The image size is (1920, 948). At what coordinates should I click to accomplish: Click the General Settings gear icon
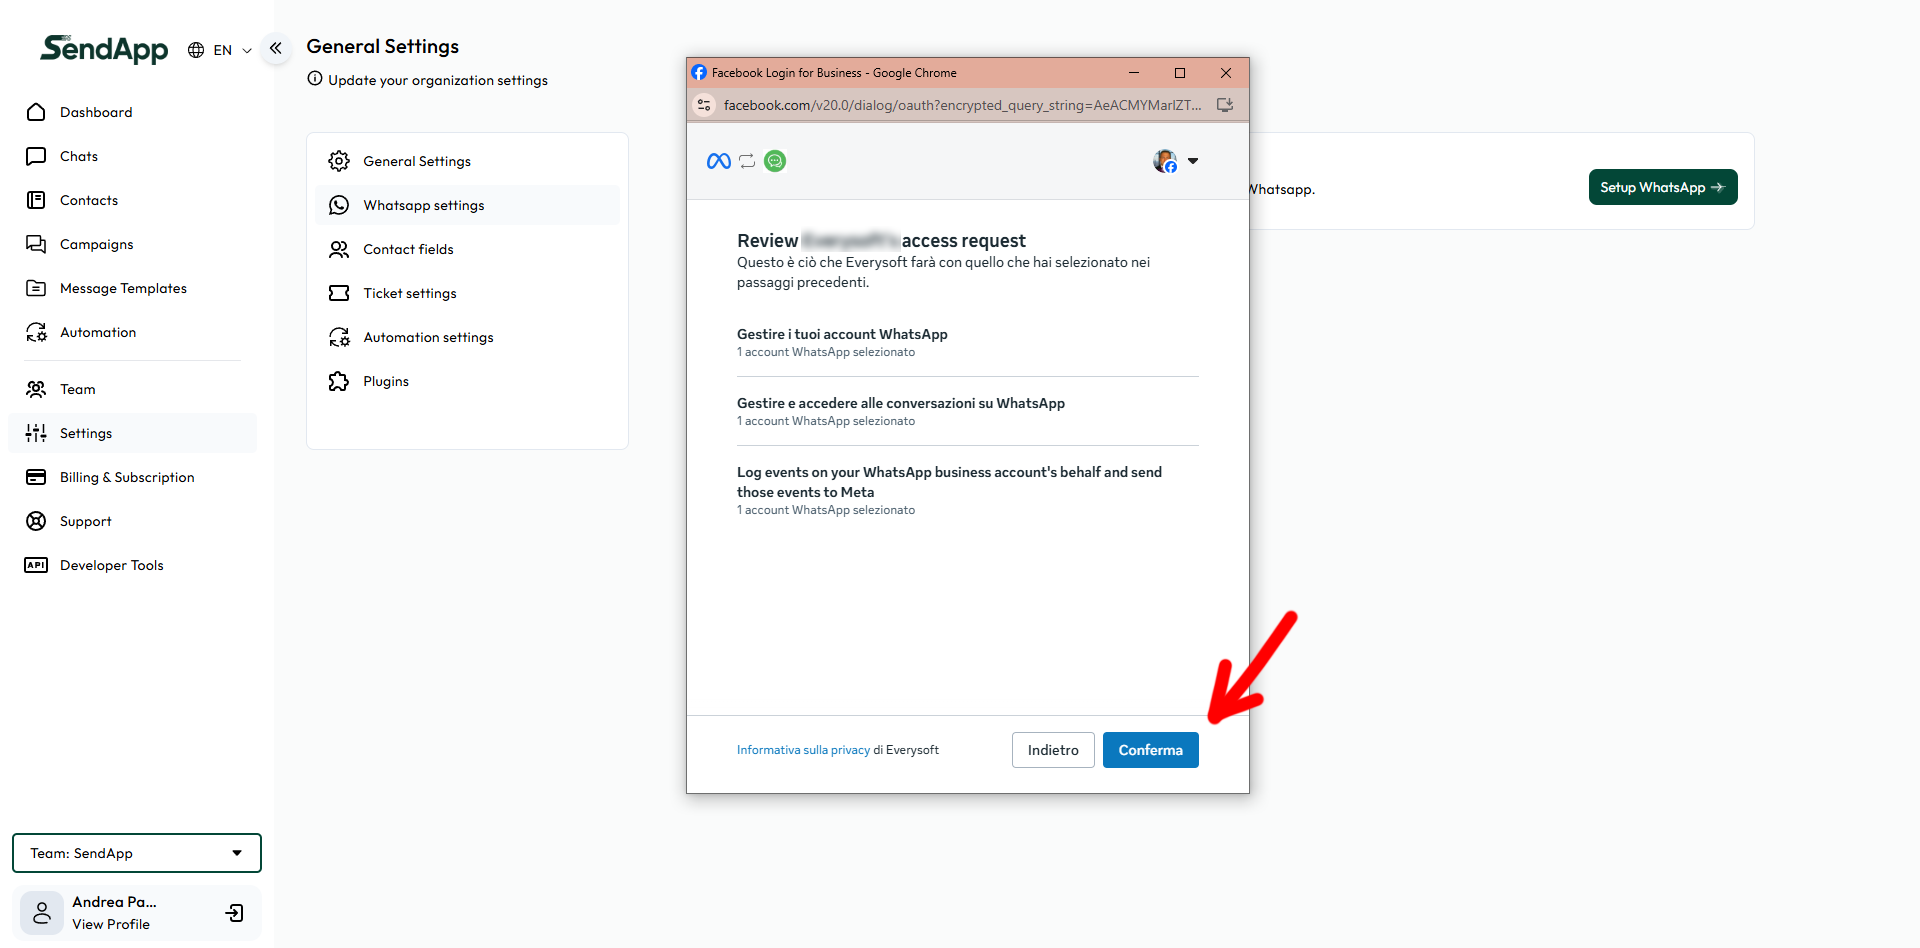point(339,161)
